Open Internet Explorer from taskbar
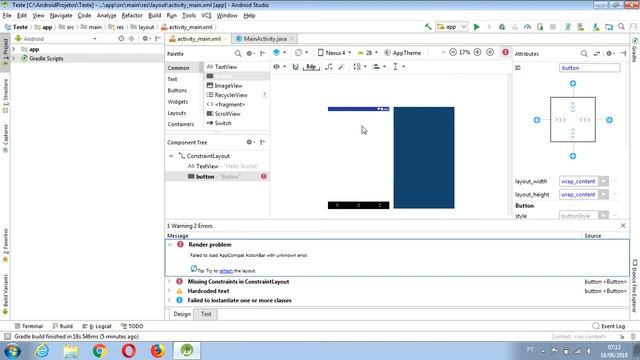The width and height of the screenshot is (640, 360). (42, 351)
